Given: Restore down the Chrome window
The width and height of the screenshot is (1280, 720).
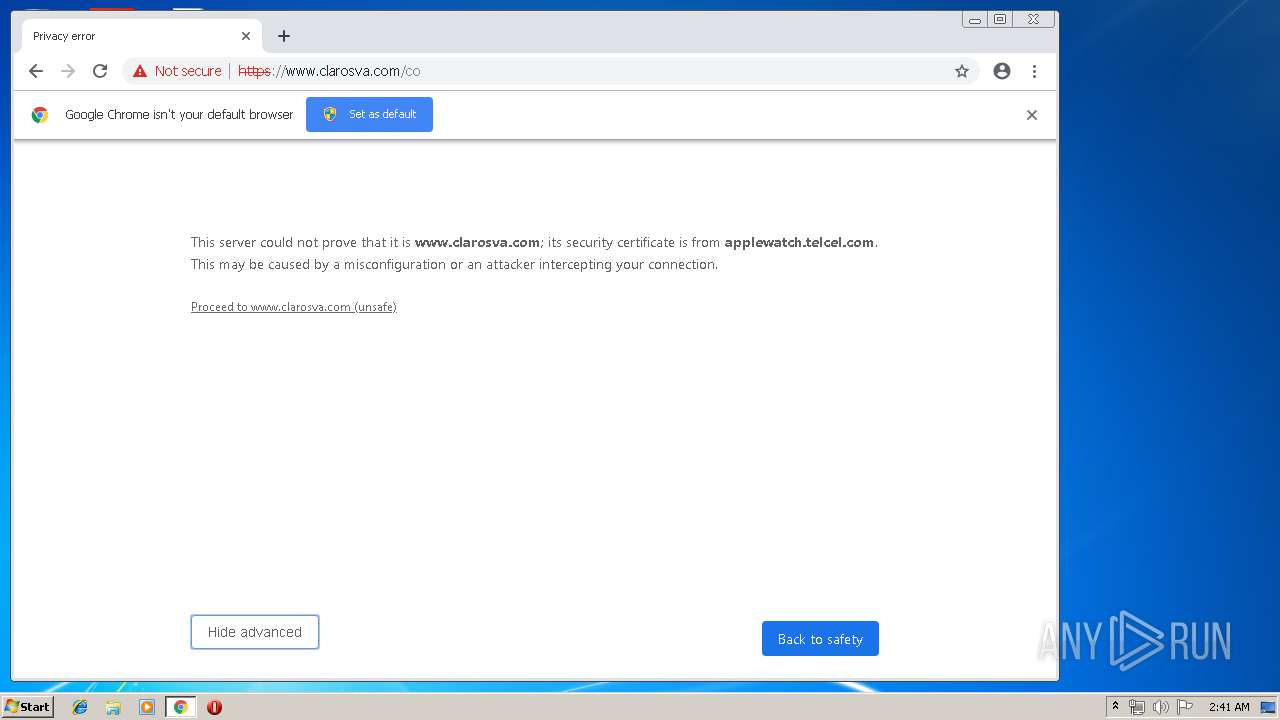Looking at the screenshot, I should pos(1000,19).
